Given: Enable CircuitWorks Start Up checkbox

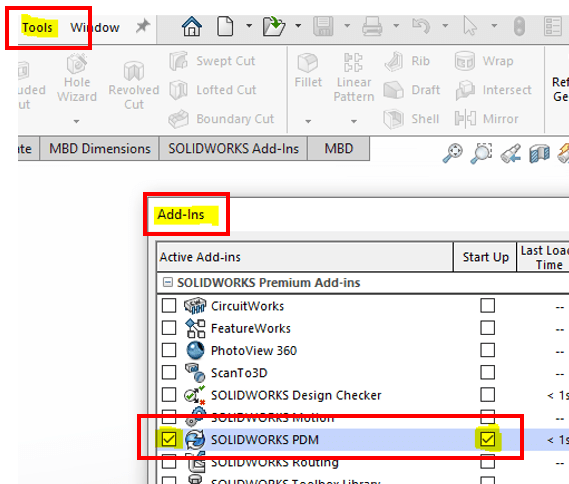Looking at the screenshot, I should coord(487,305).
